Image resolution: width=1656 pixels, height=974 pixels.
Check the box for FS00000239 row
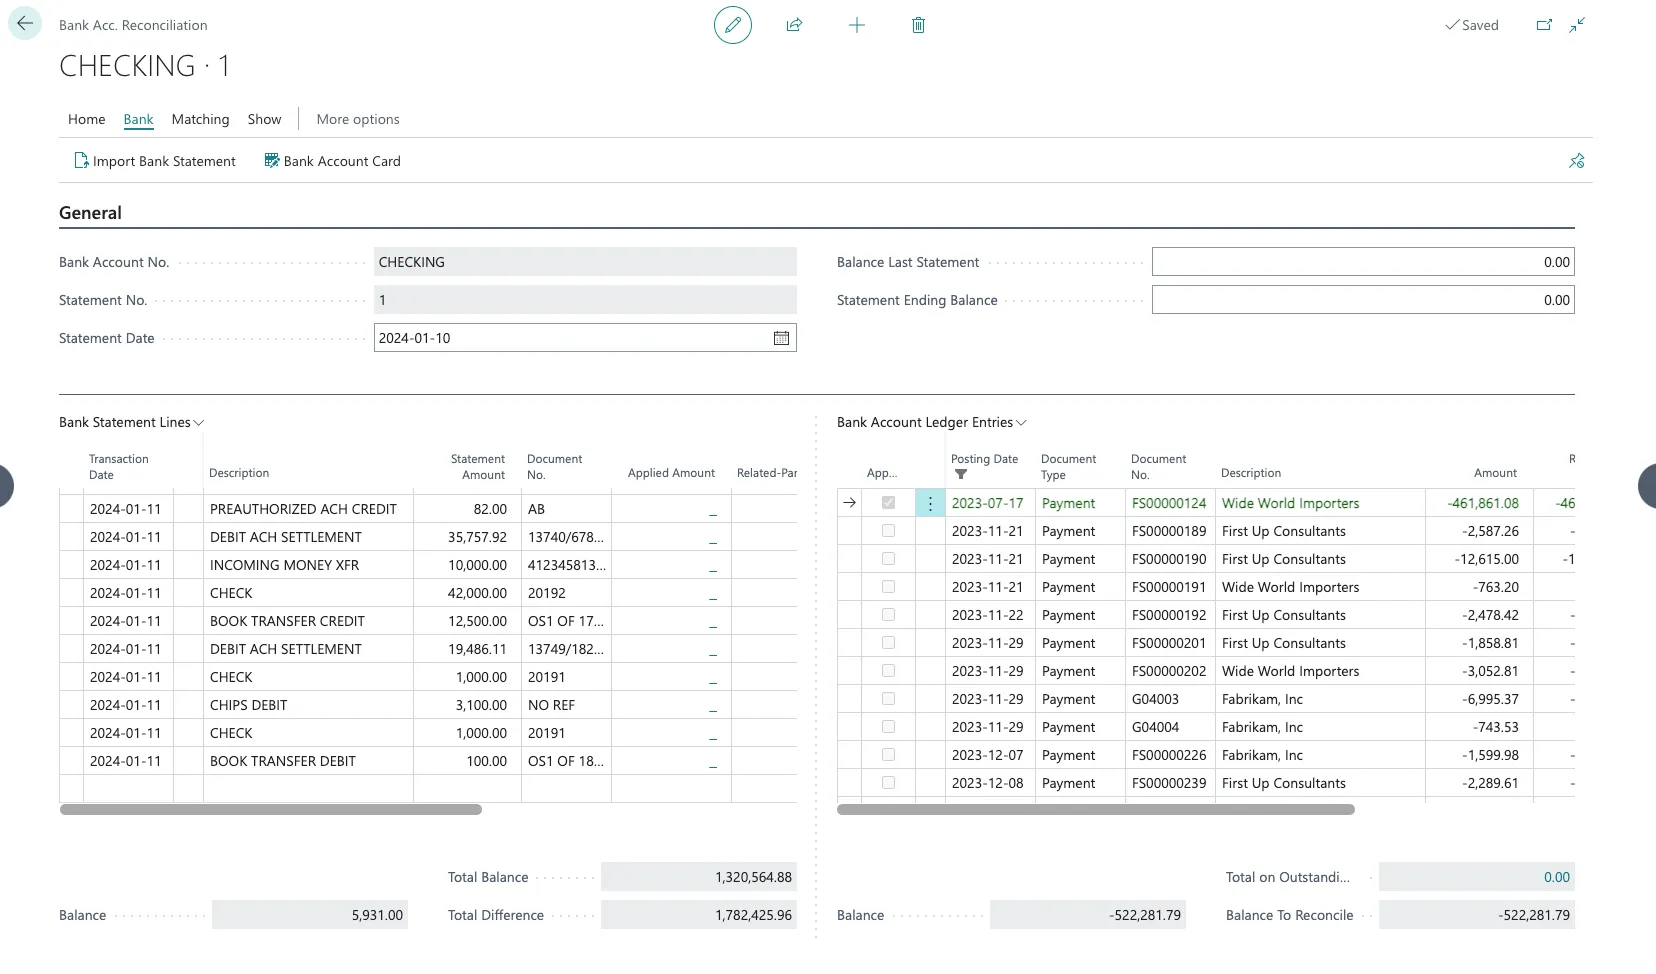(888, 783)
